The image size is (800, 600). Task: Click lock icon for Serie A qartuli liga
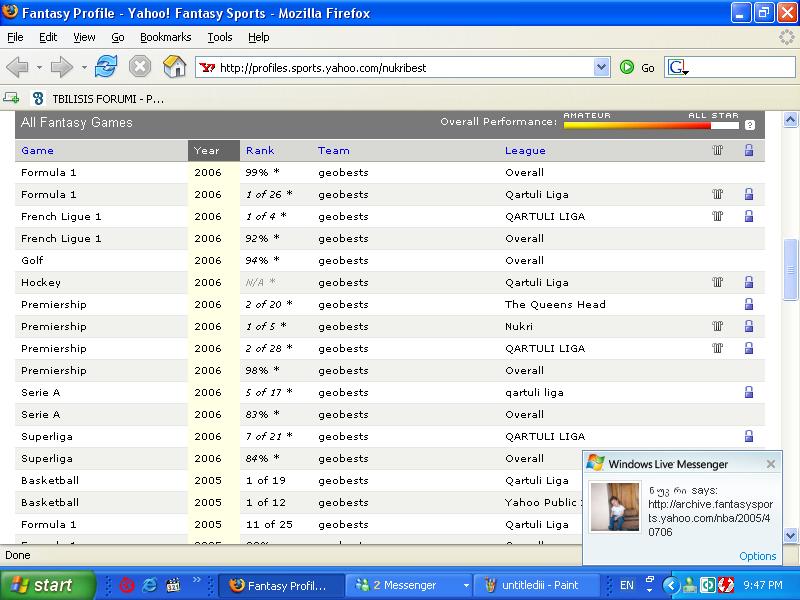749,392
